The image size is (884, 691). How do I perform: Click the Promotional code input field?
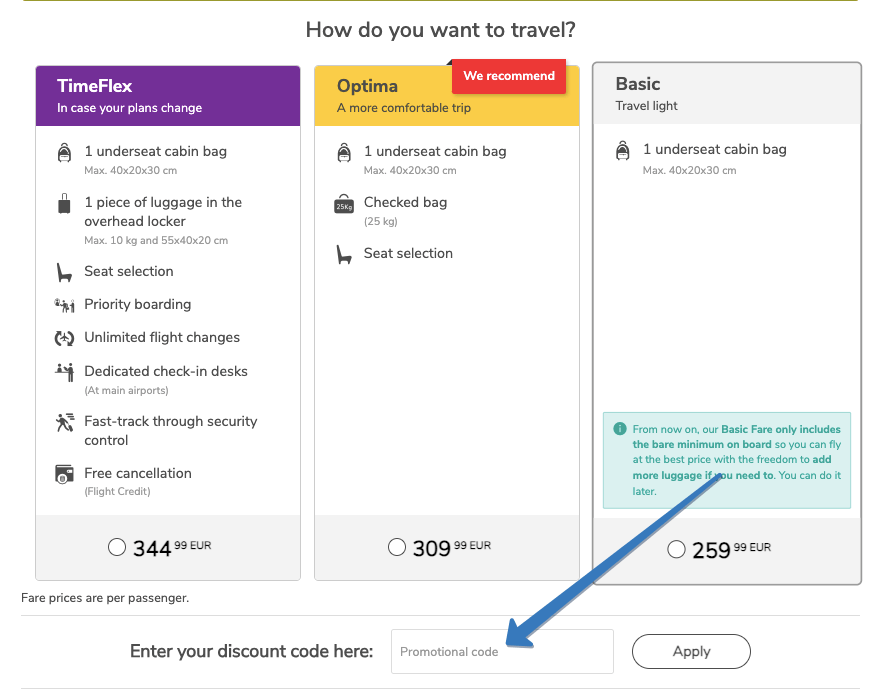tap(502, 651)
